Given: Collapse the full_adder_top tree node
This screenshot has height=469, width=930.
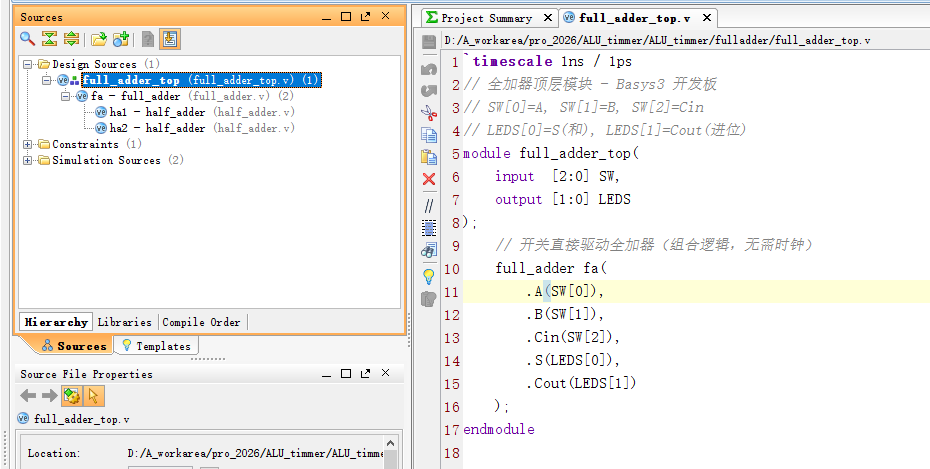Looking at the screenshot, I should click(x=47, y=80).
